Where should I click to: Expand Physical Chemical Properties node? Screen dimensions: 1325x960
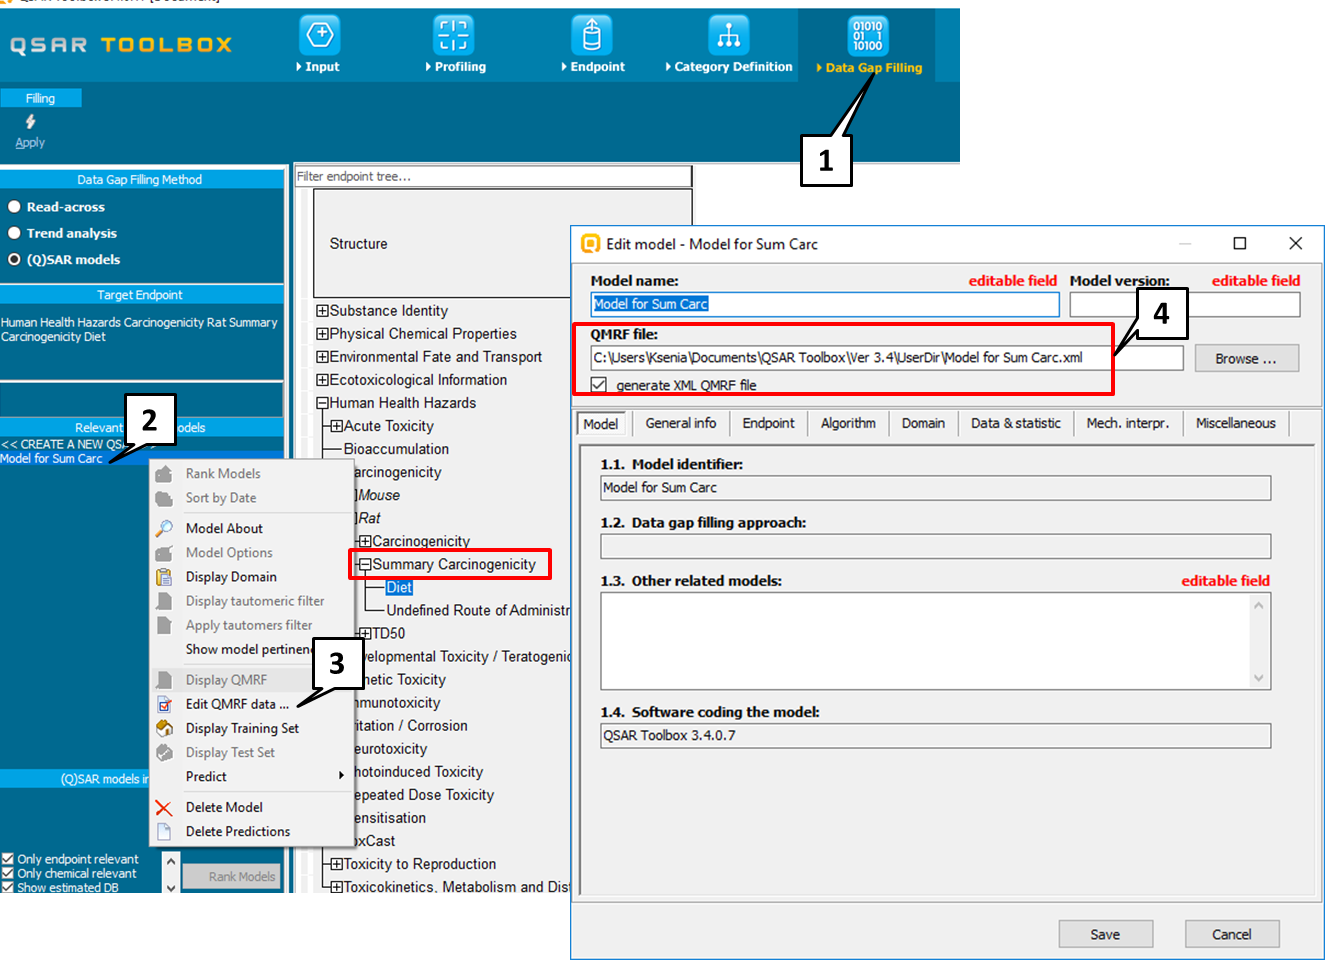pos(322,334)
